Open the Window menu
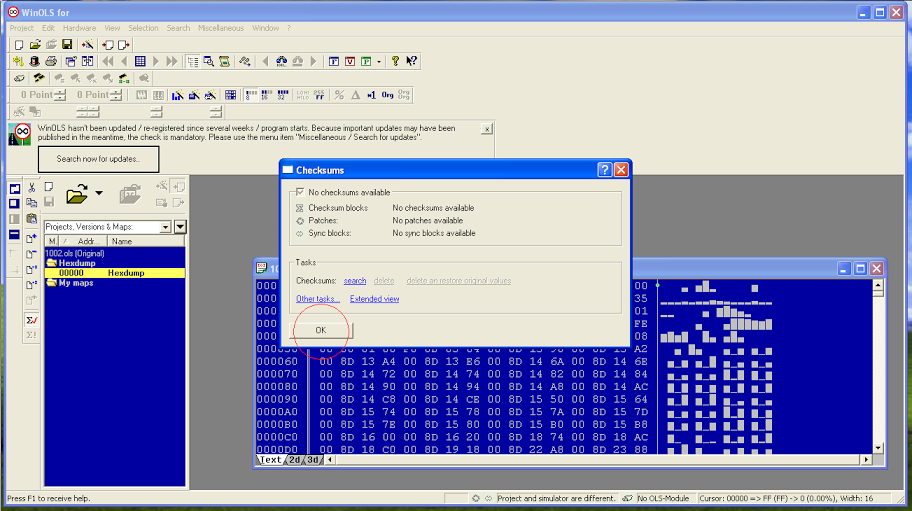912x511 pixels. pos(265,28)
